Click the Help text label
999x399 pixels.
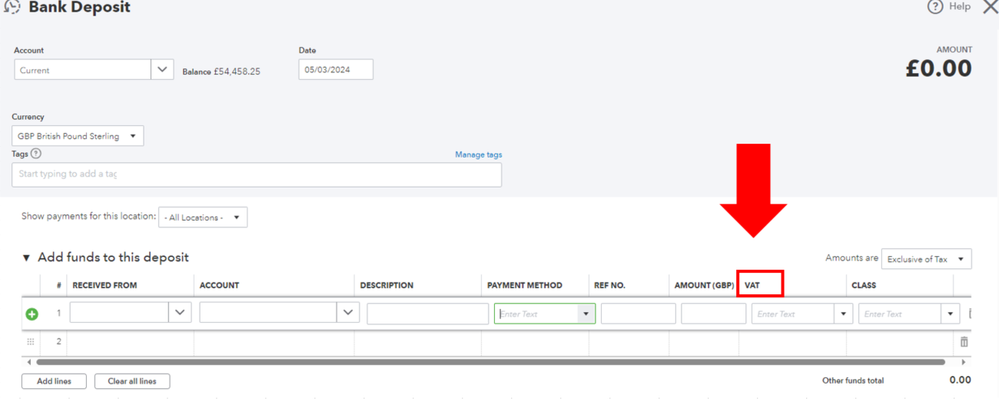click(959, 6)
